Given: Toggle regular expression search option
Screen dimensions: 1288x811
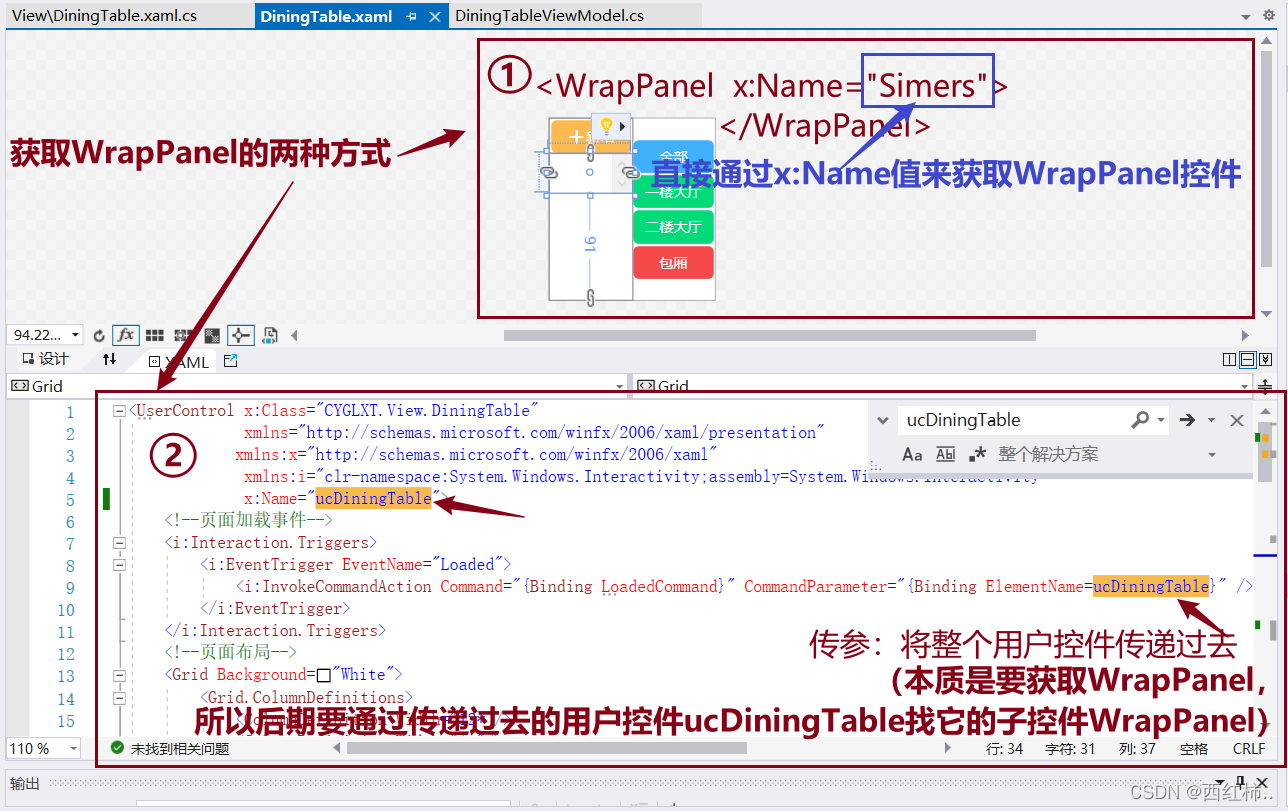Looking at the screenshot, I should tap(978, 454).
